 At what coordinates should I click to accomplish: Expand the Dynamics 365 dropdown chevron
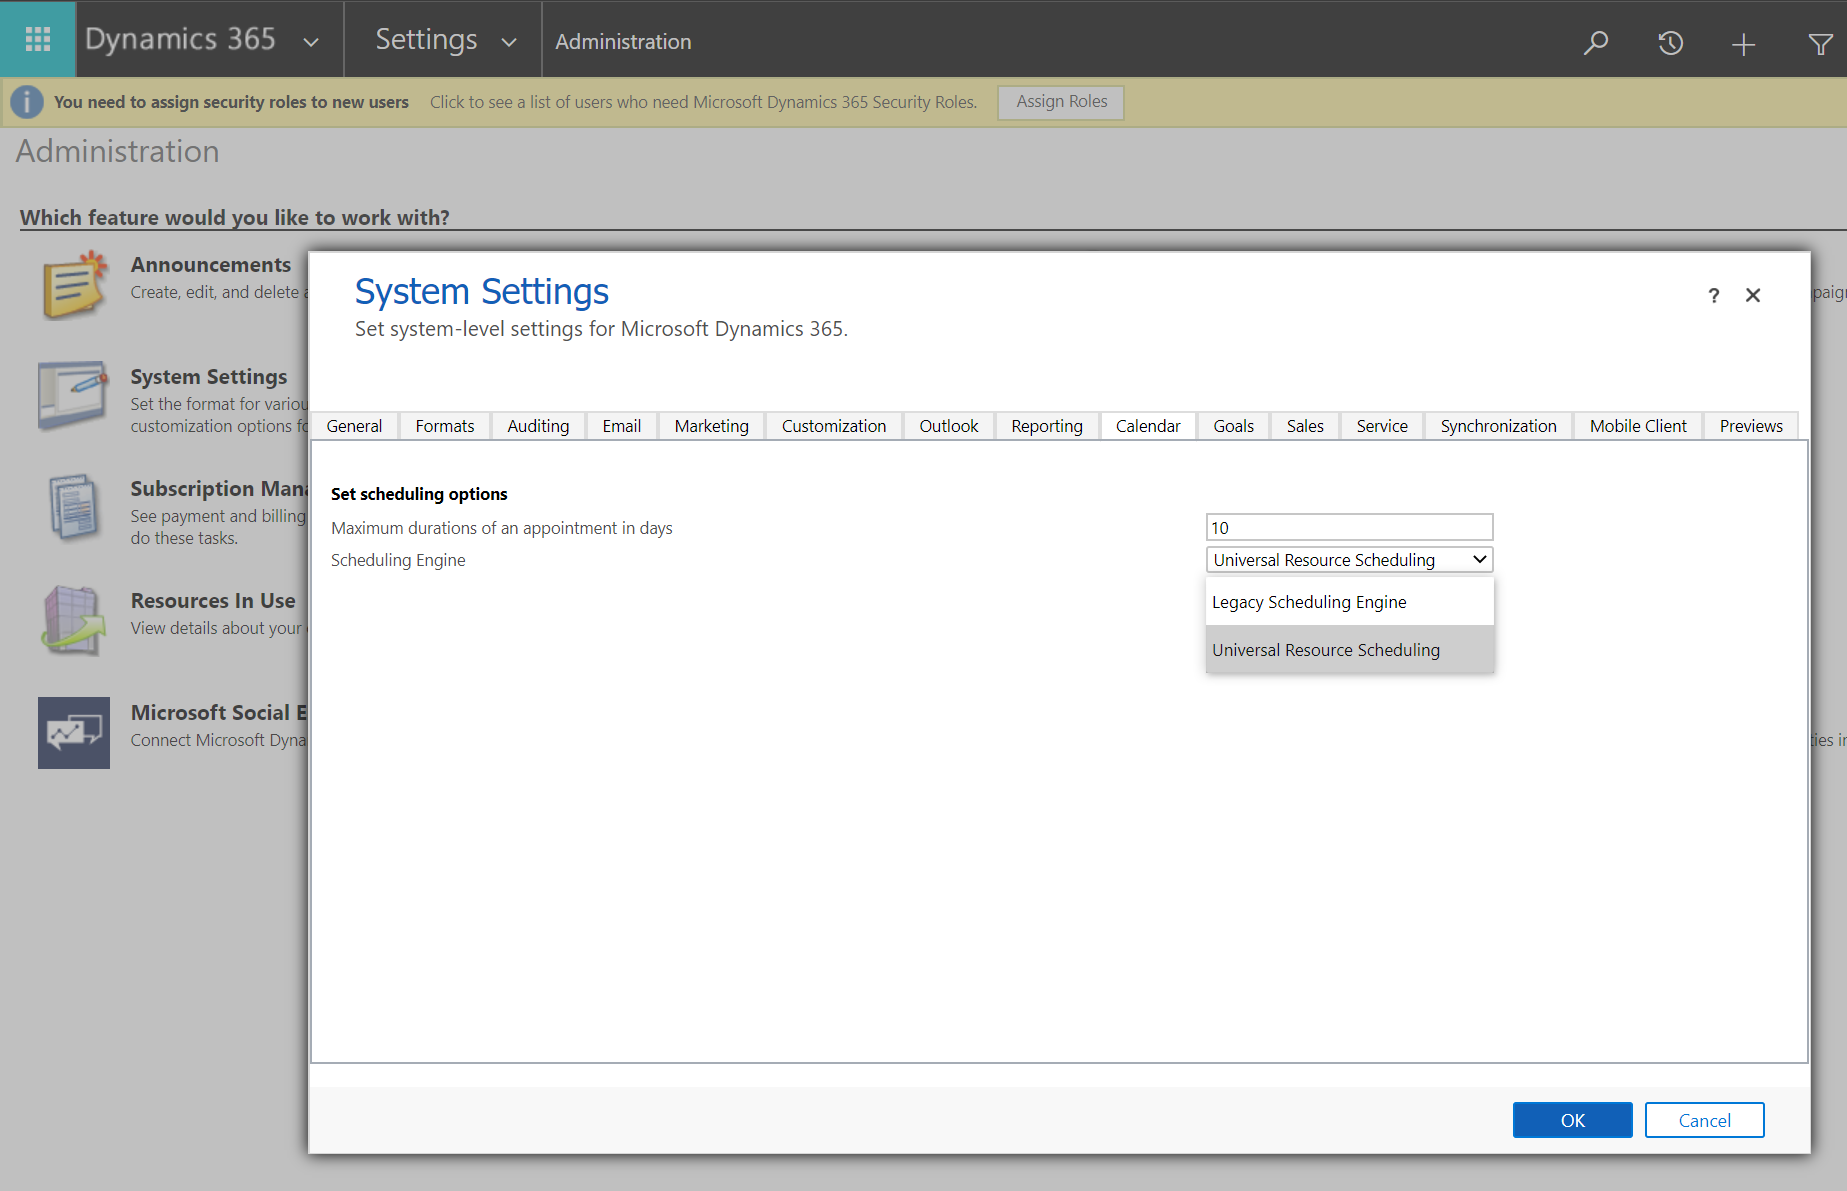[x=311, y=42]
